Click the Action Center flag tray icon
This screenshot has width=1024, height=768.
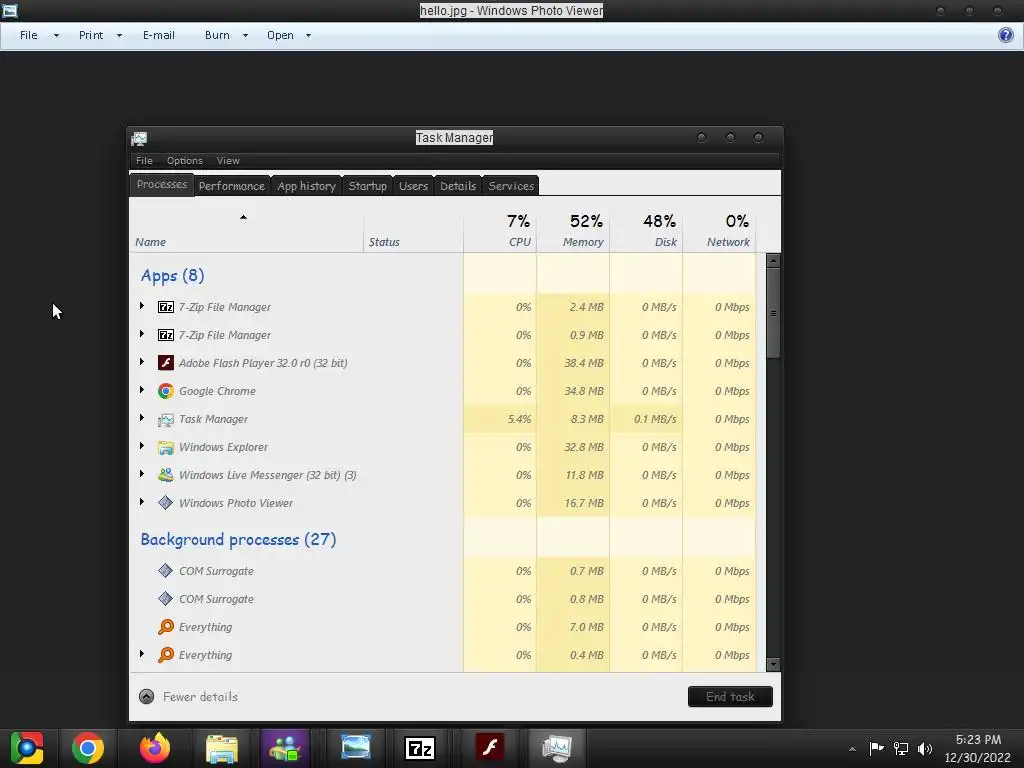[x=876, y=748]
